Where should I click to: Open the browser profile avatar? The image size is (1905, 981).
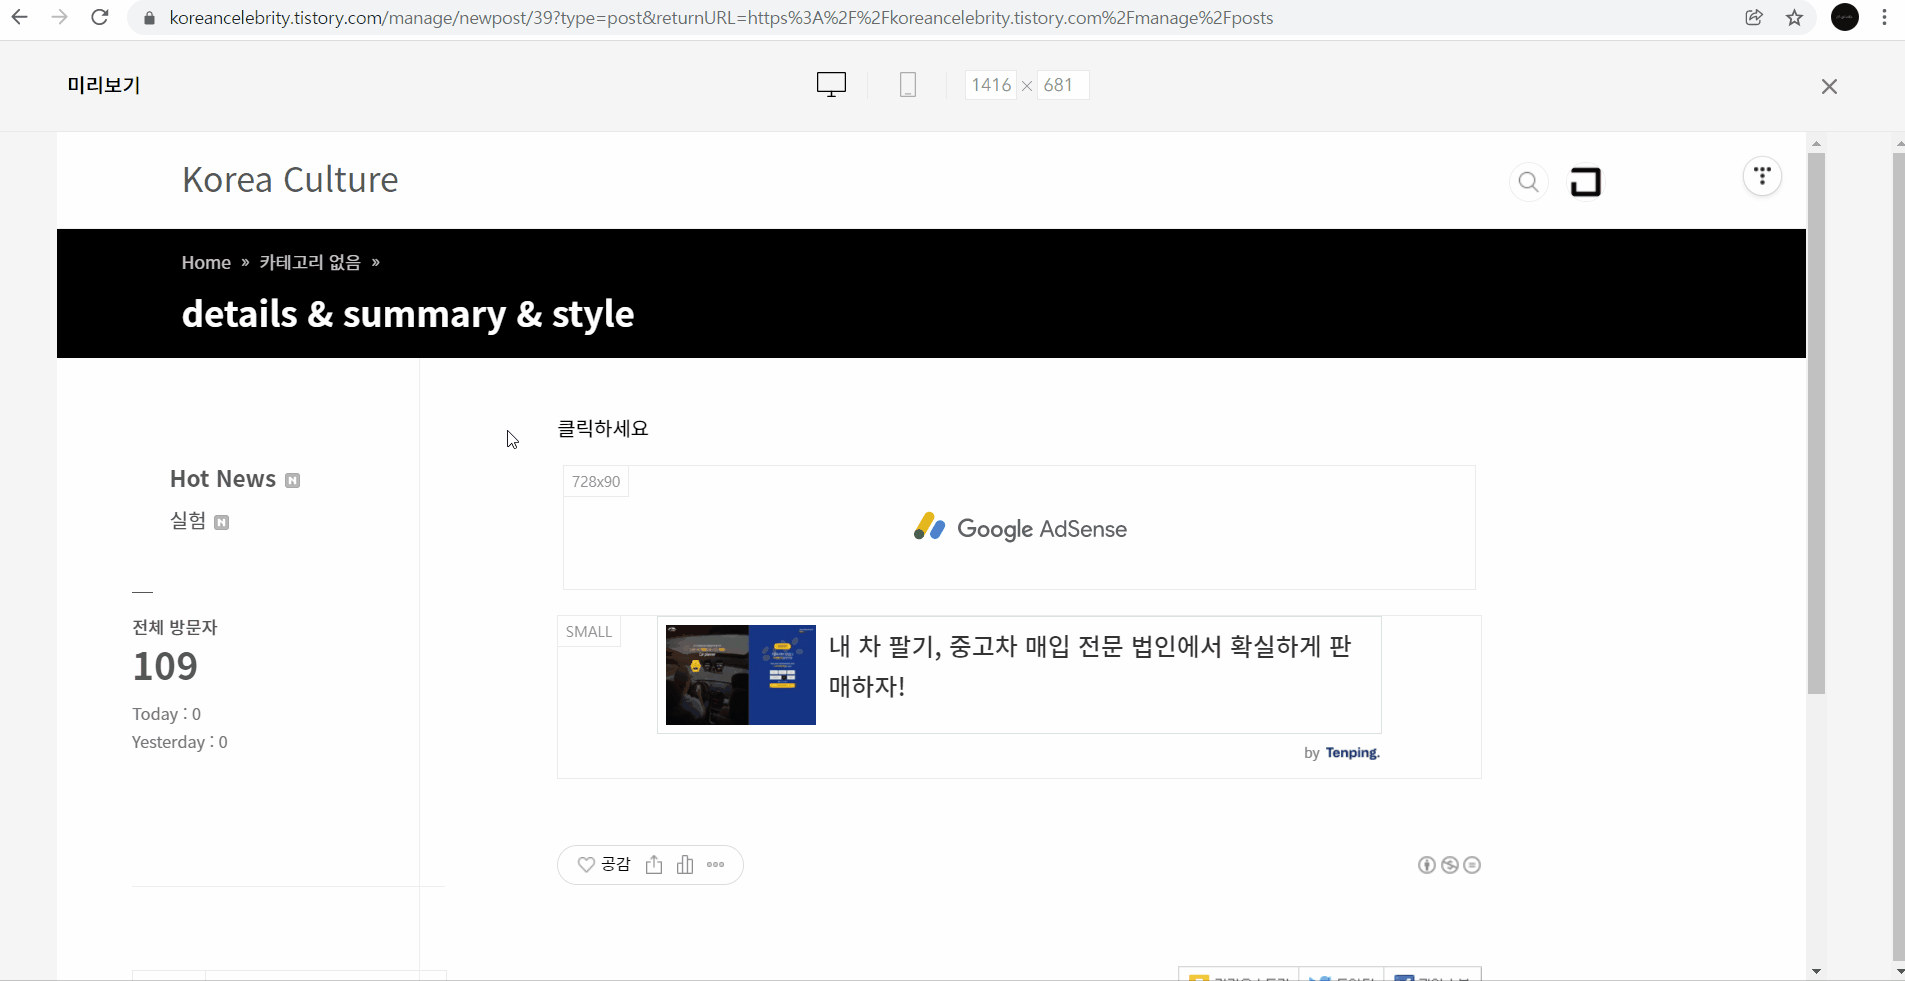point(1845,17)
